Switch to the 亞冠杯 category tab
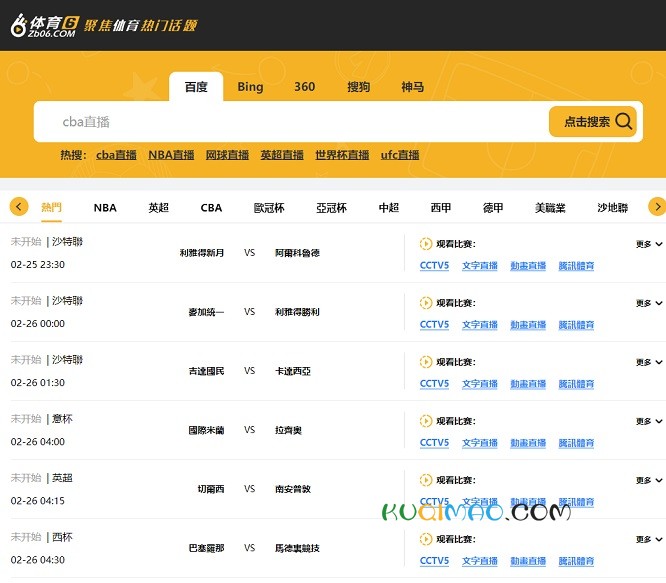This screenshot has height=583, width=666. [x=331, y=208]
